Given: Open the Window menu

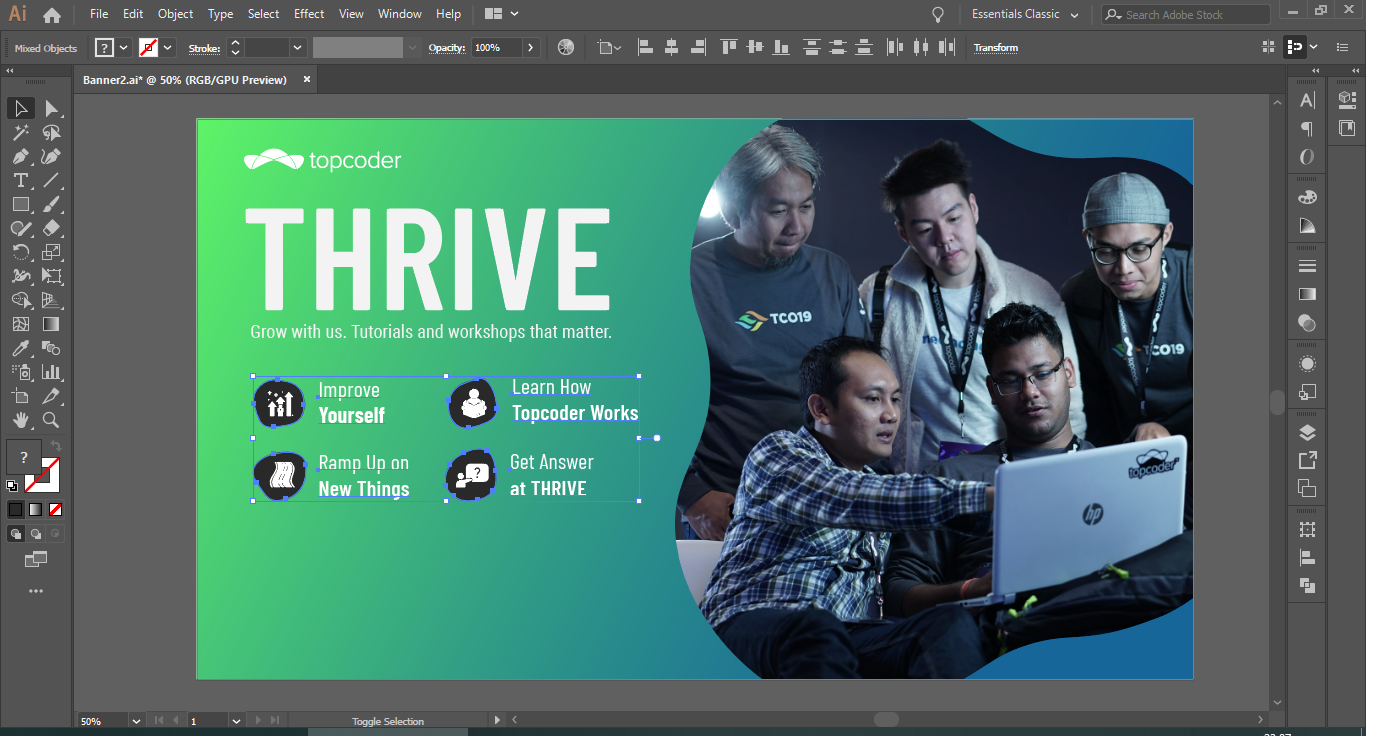Looking at the screenshot, I should pyautogui.click(x=400, y=14).
